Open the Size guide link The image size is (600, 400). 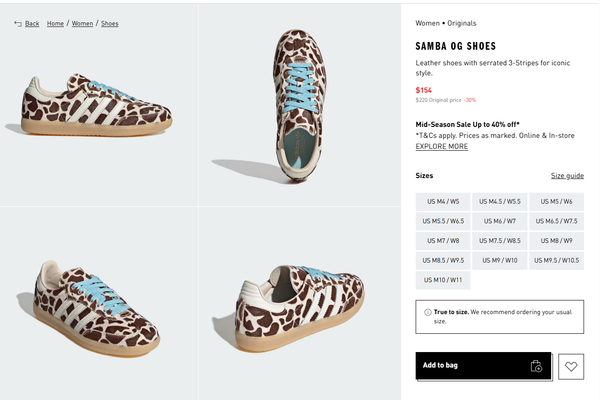point(567,175)
